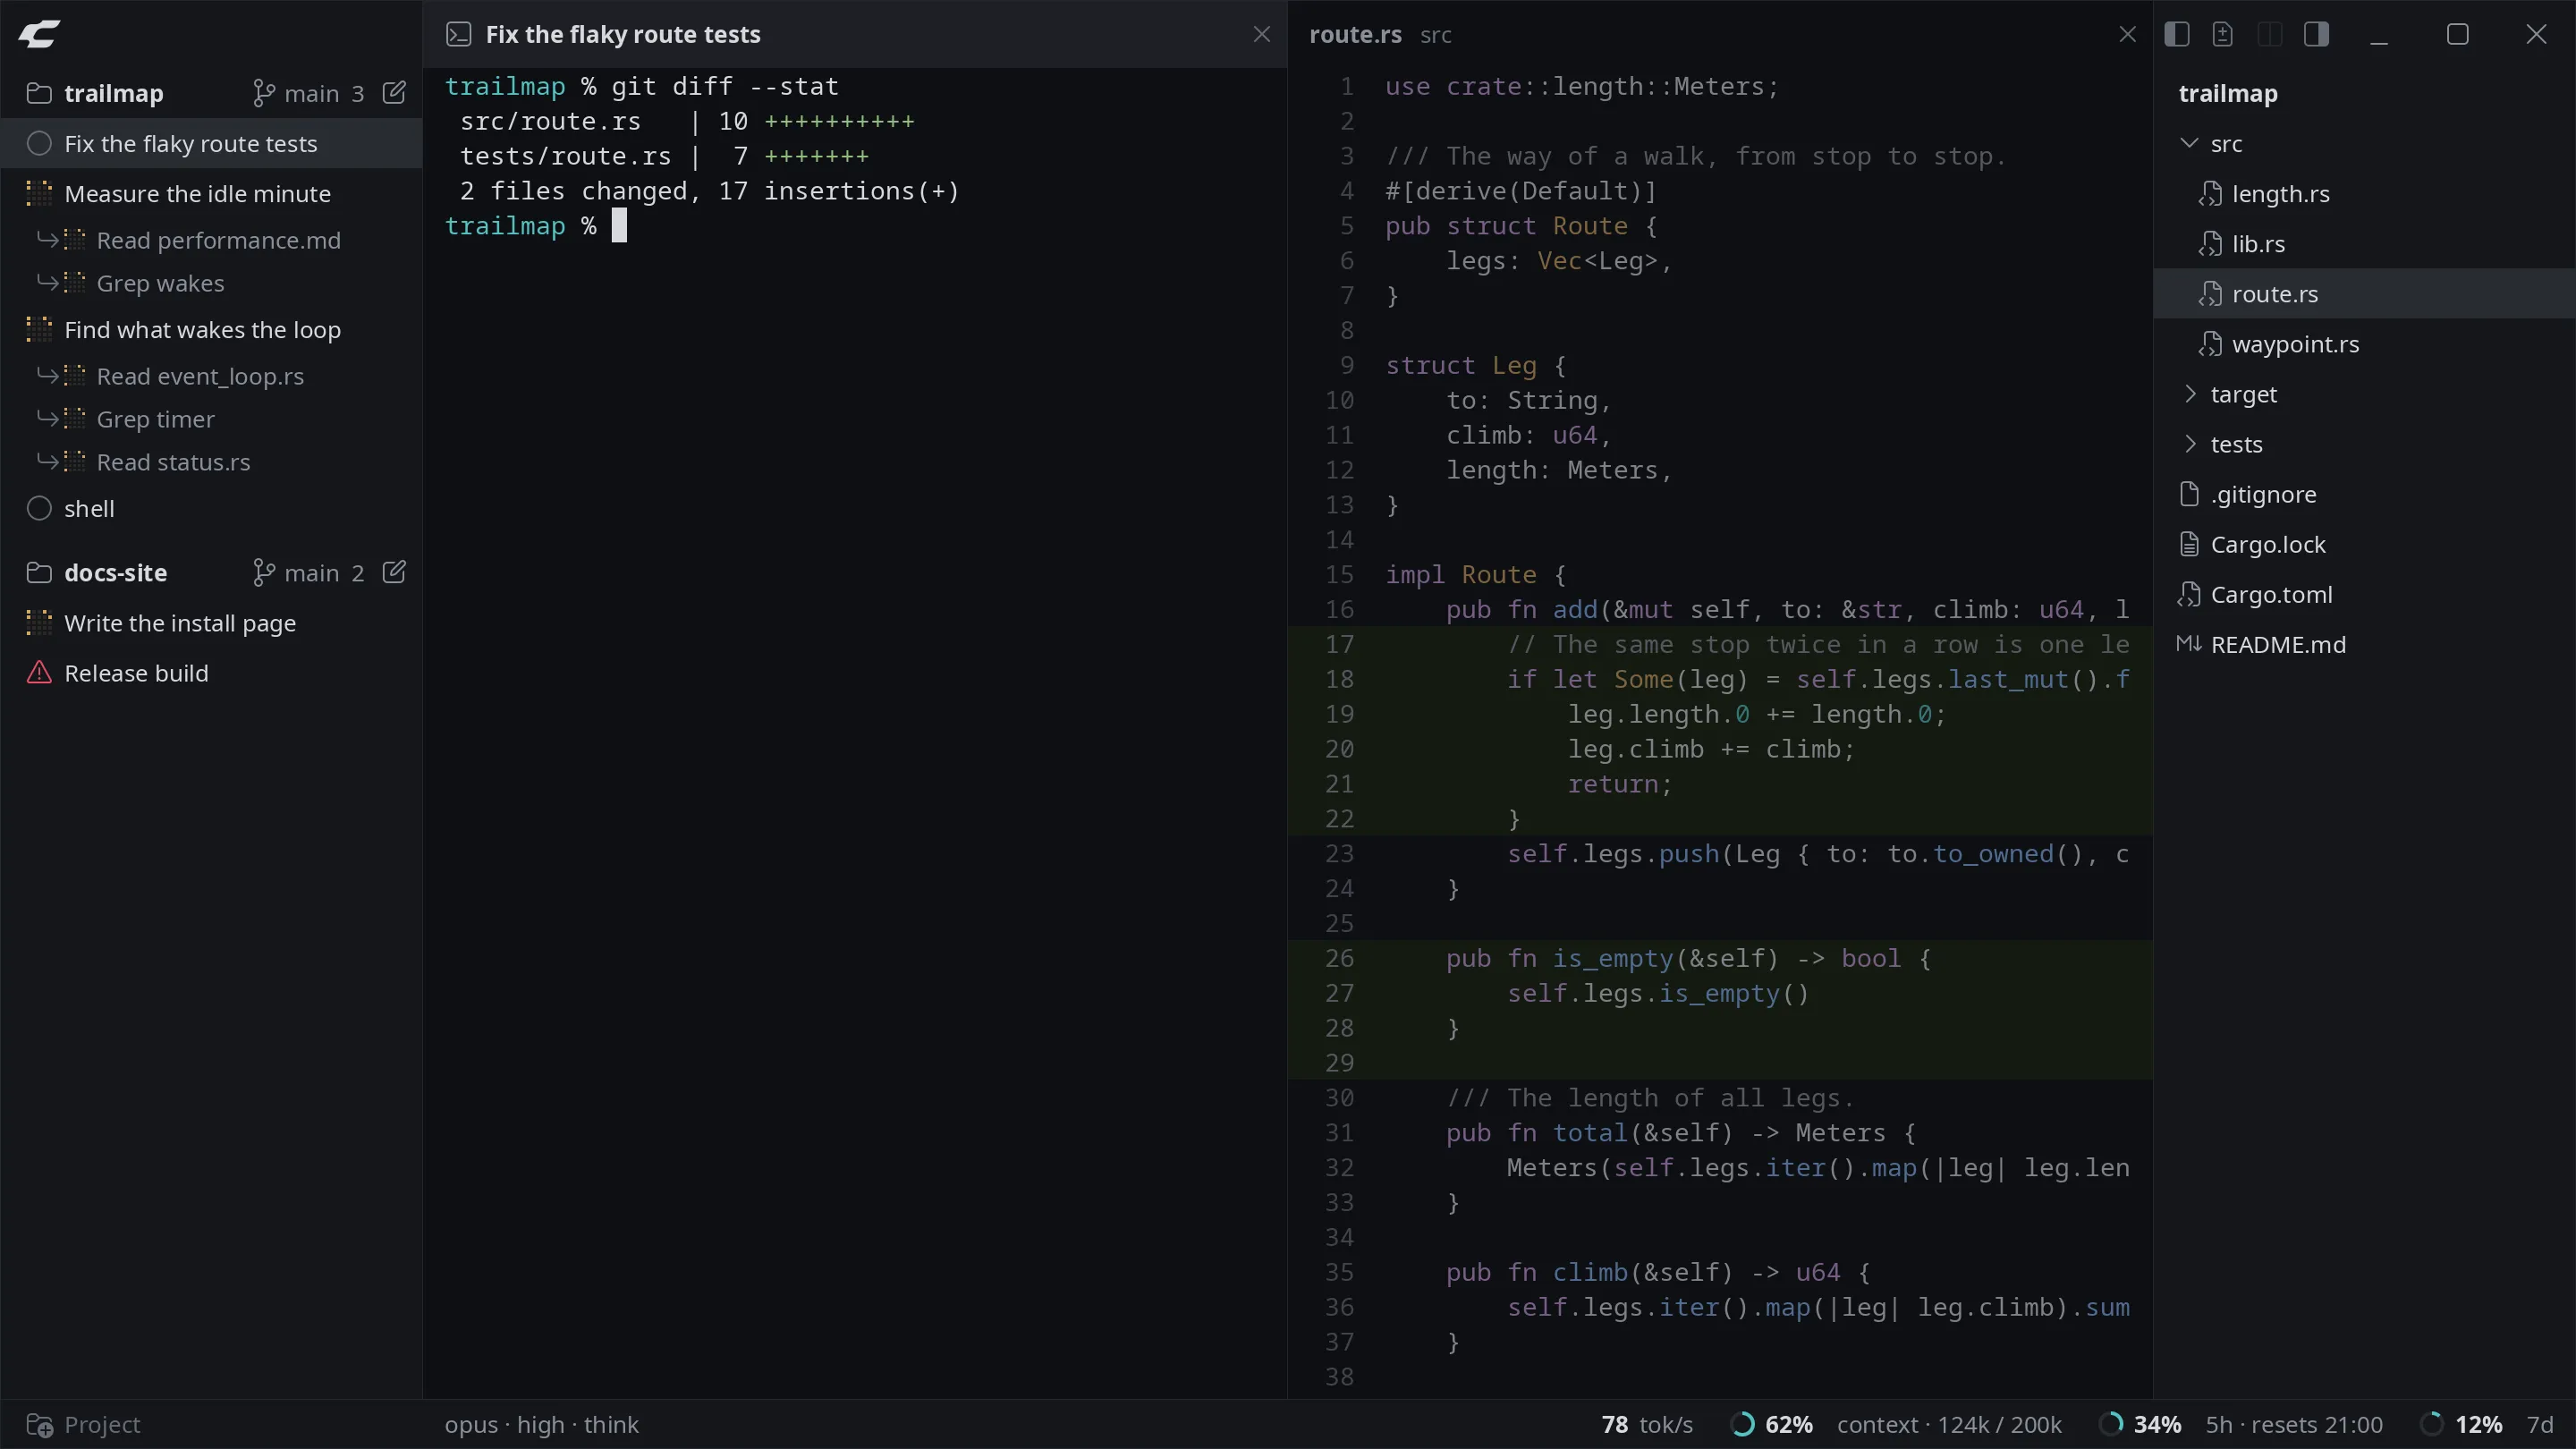Click the '78 tok/s' status entry
Viewport: 2576px width, 1449px height.
pyautogui.click(x=1647, y=1424)
